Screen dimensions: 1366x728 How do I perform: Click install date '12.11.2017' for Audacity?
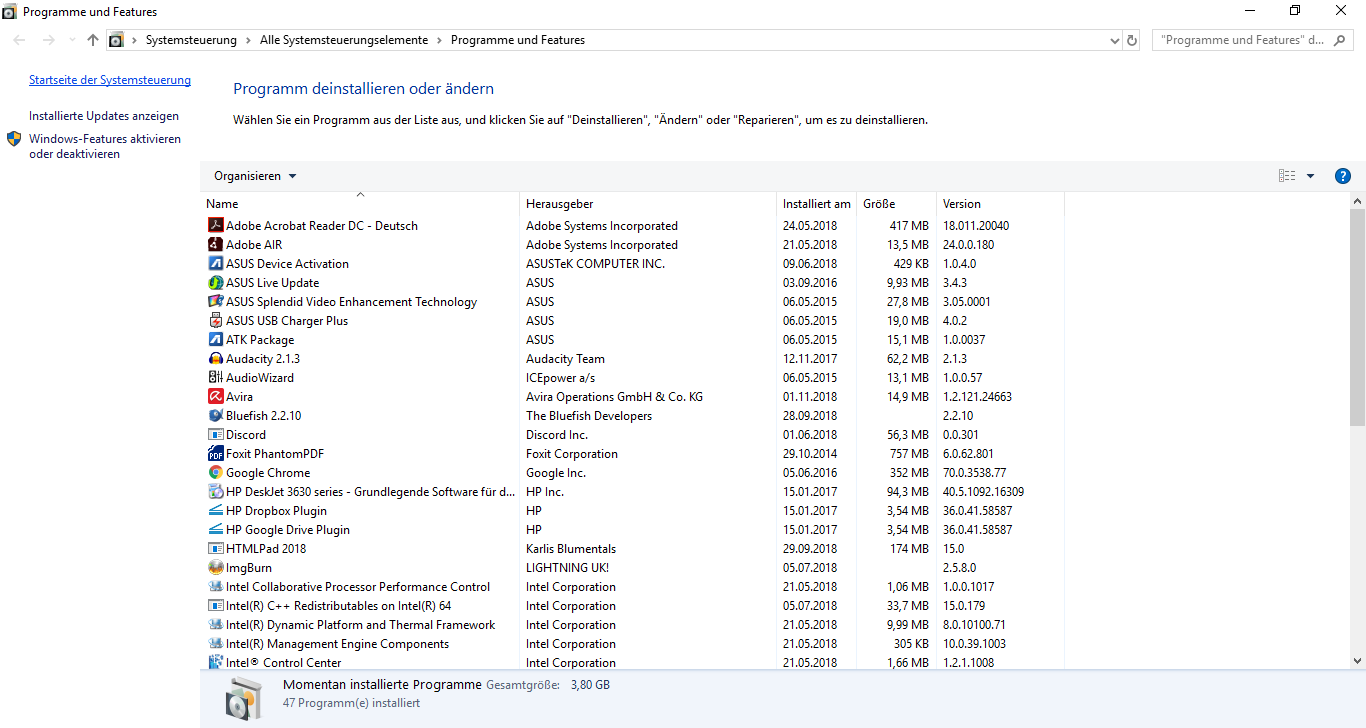810,358
